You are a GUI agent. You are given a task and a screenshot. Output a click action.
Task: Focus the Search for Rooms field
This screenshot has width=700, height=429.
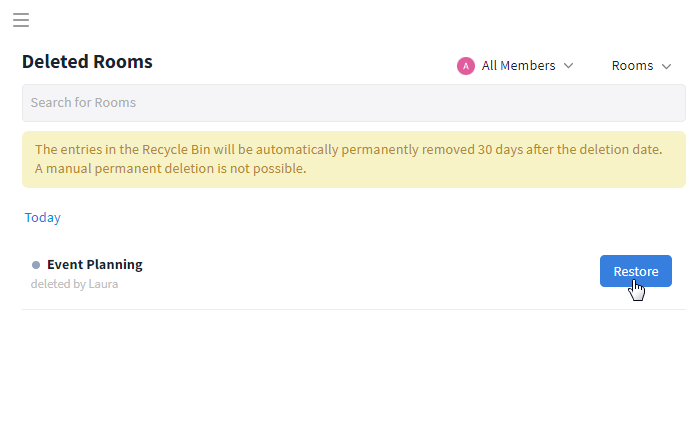click(x=354, y=103)
